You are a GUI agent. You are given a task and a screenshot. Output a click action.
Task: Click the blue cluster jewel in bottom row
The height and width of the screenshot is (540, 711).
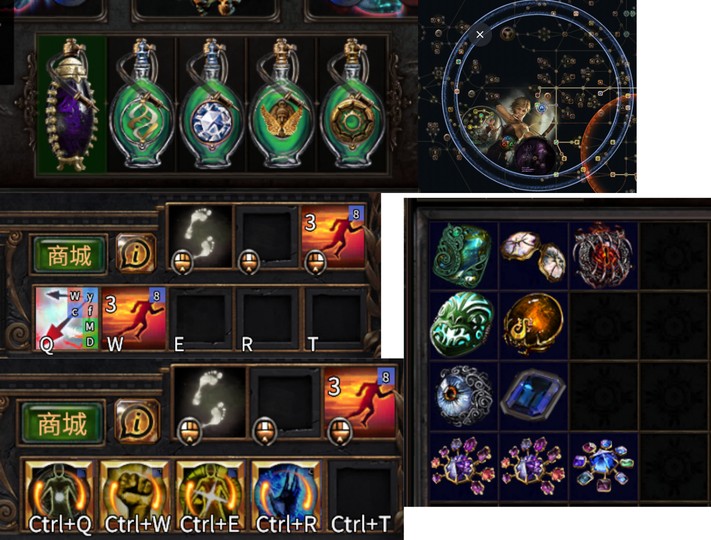click(x=603, y=466)
